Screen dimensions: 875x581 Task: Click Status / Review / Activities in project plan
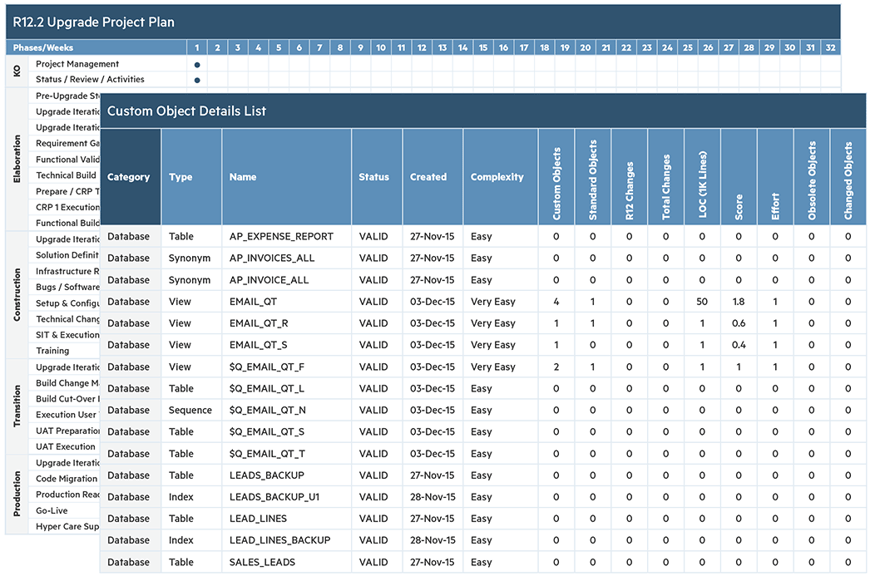coord(90,79)
